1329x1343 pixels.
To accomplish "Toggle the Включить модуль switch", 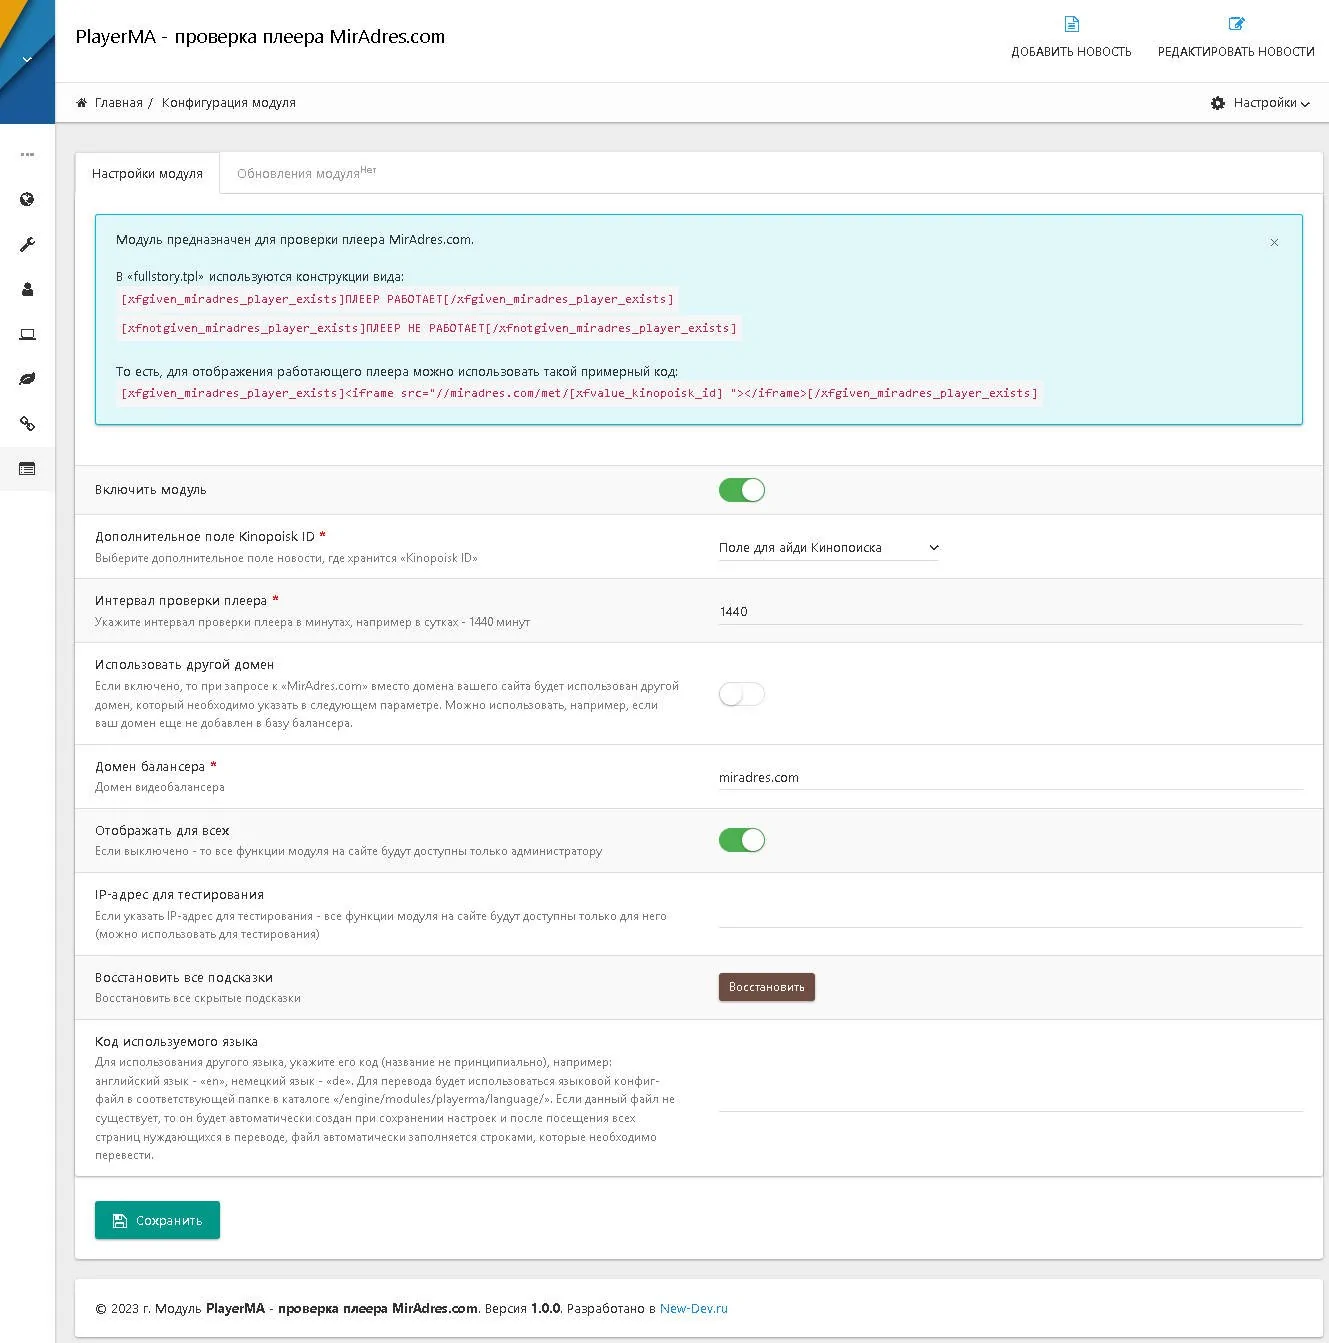I will pos(742,490).
